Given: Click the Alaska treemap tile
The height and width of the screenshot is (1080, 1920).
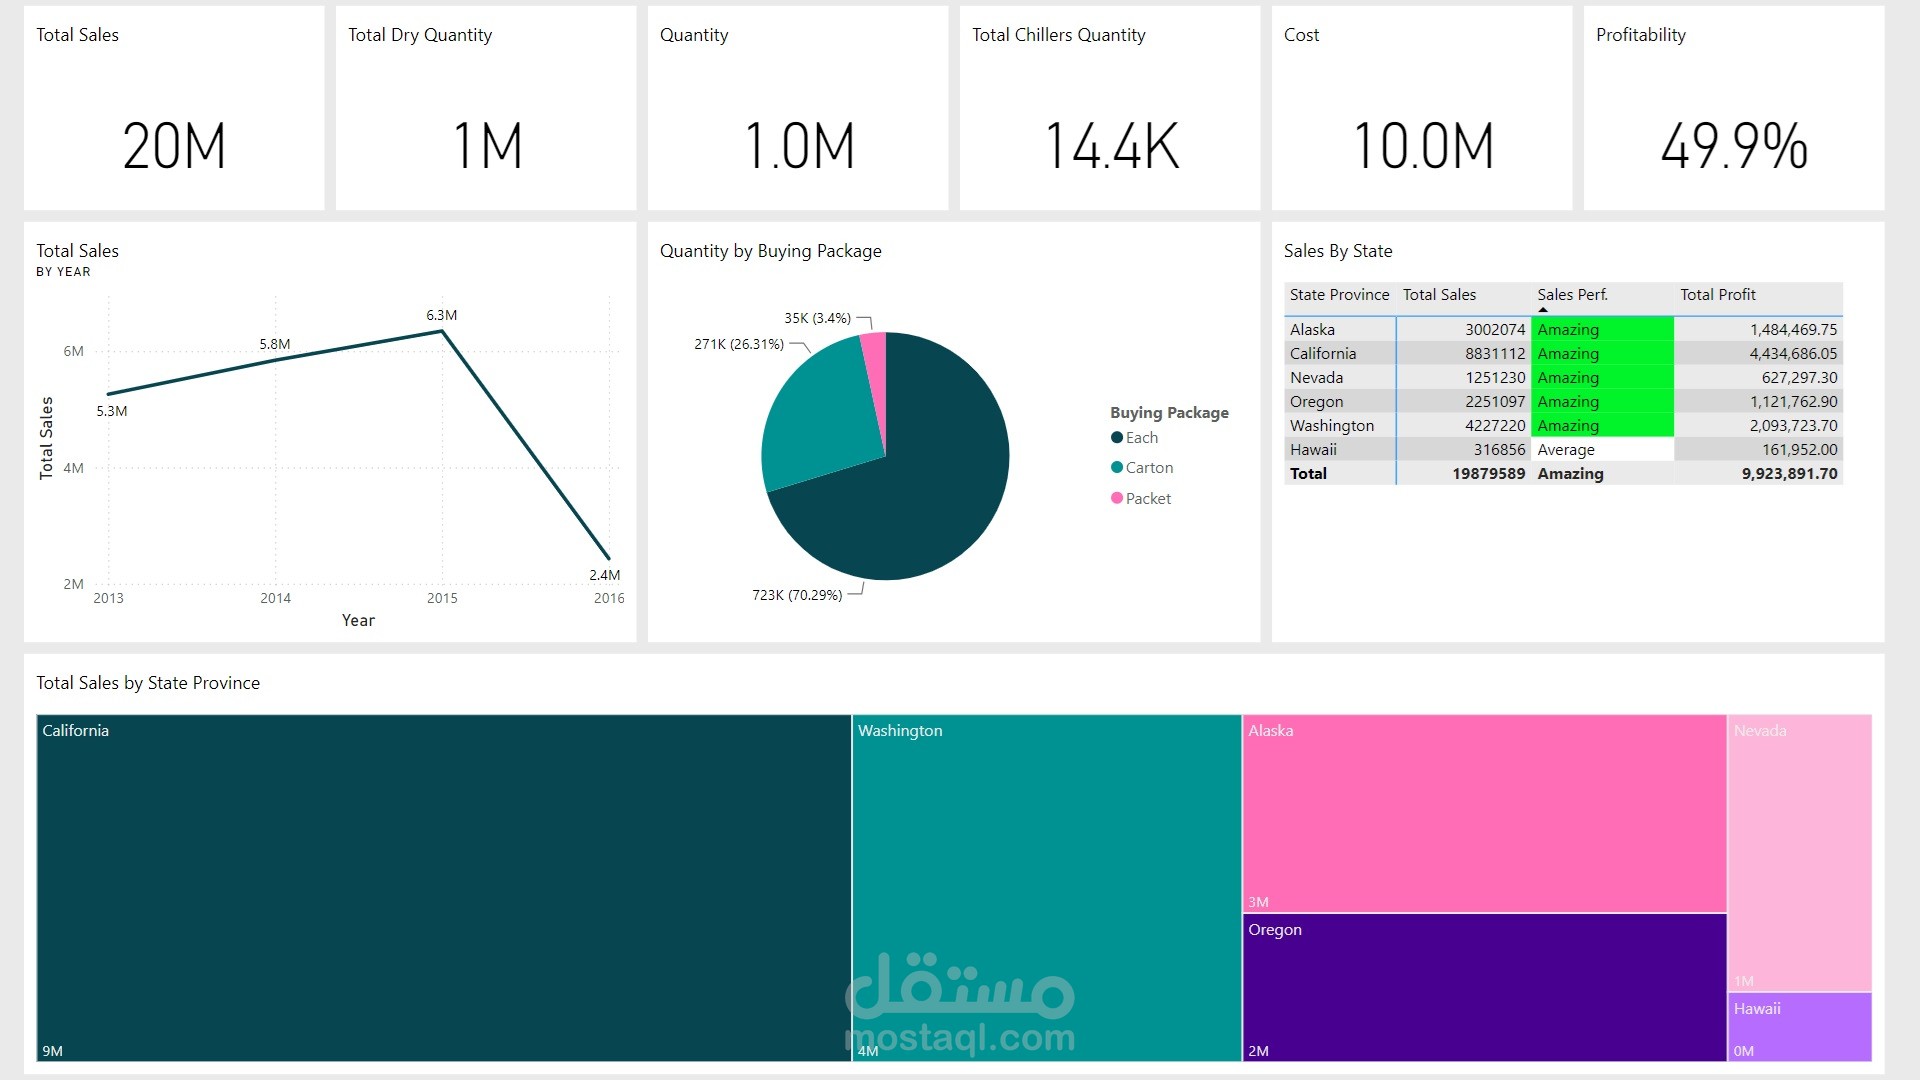Looking at the screenshot, I should (x=1484, y=812).
